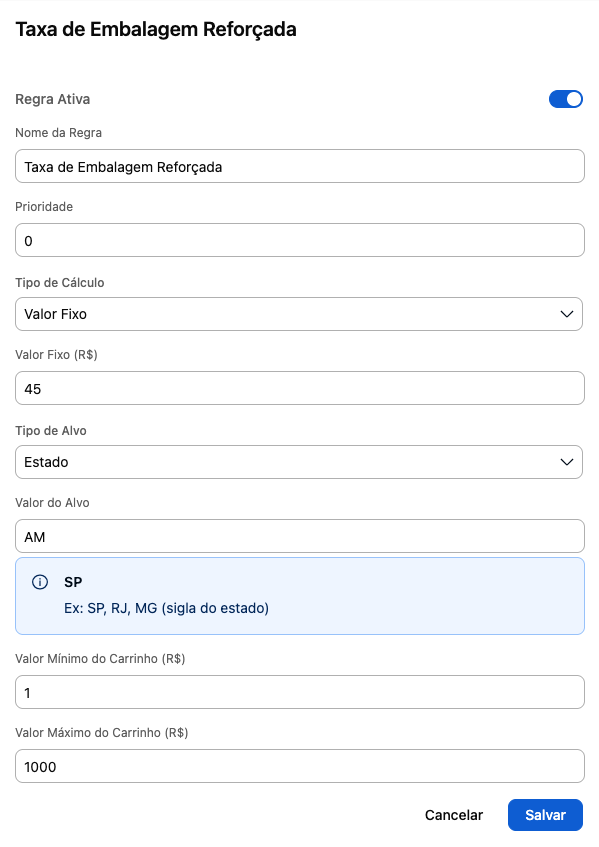This screenshot has width=599, height=847.
Task: Click the Valor Mínimo do Carrinho field
Action: tap(300, 692)
